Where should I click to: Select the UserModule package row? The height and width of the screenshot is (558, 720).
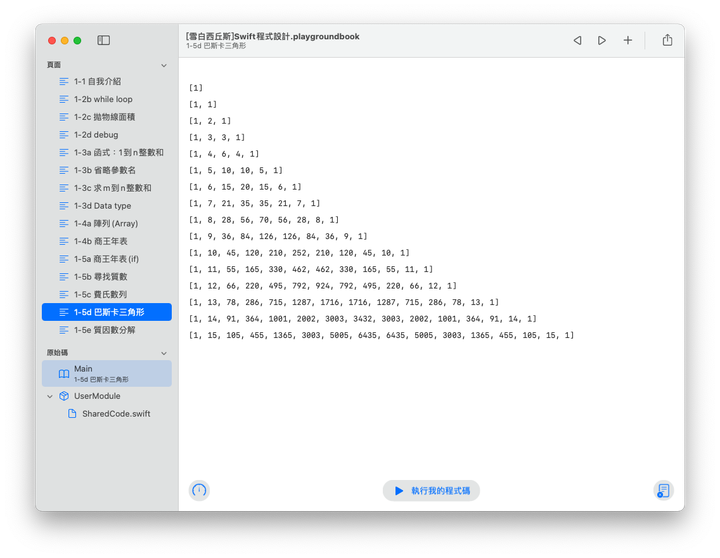107,396
